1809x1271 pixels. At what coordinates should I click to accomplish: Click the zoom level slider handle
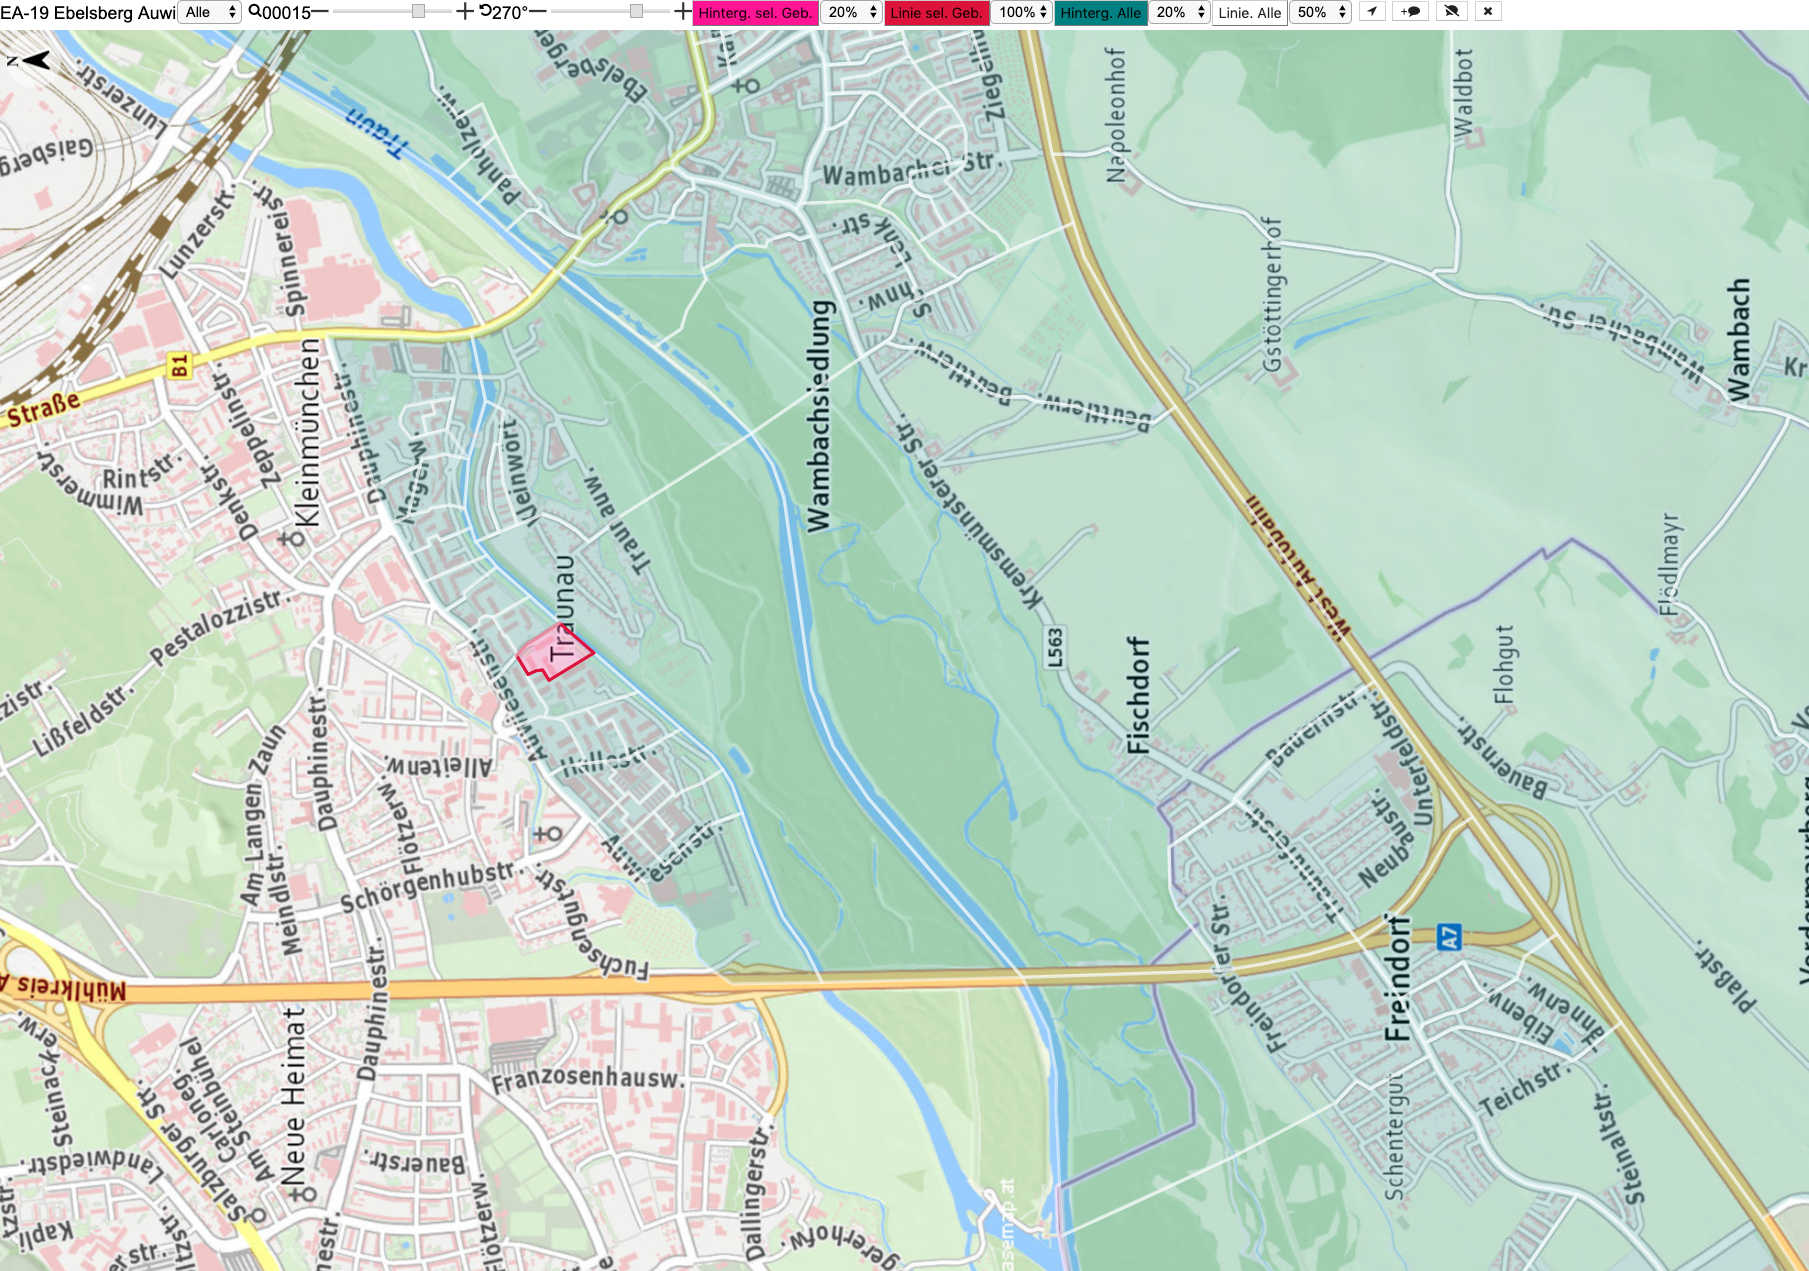point(419,12)
